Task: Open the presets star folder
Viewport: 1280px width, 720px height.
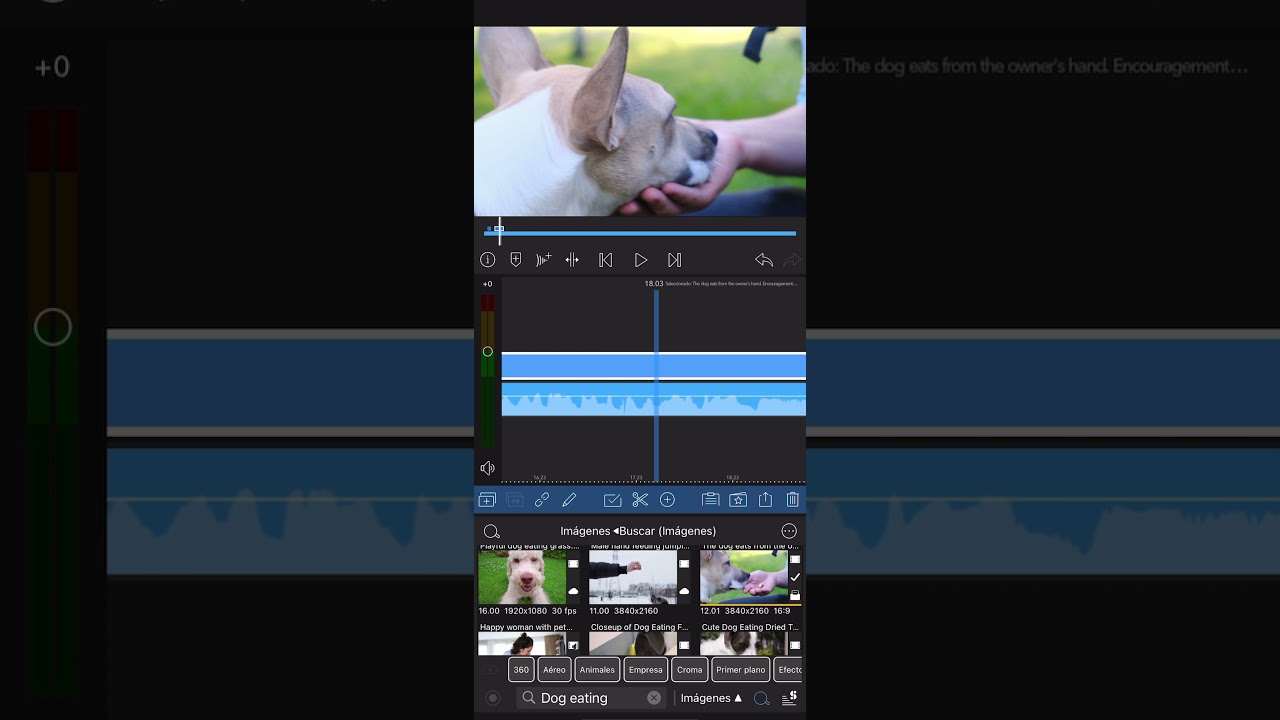Action: [x=738, y=500]
